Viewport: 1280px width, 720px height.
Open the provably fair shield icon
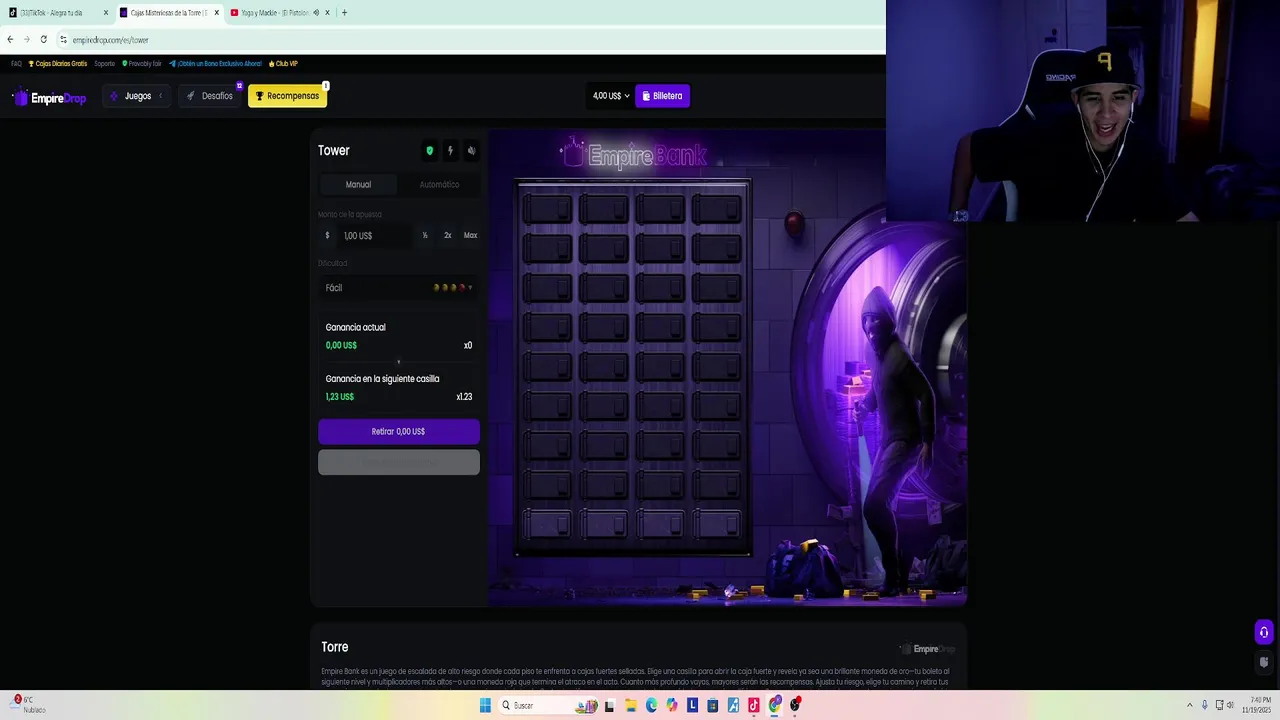click(x=430, y=151)
